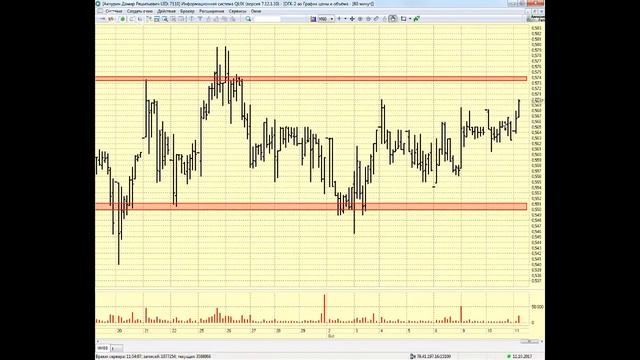
Task: Click the magnifier search icon in the toolbar
Action: coord(248,19)
